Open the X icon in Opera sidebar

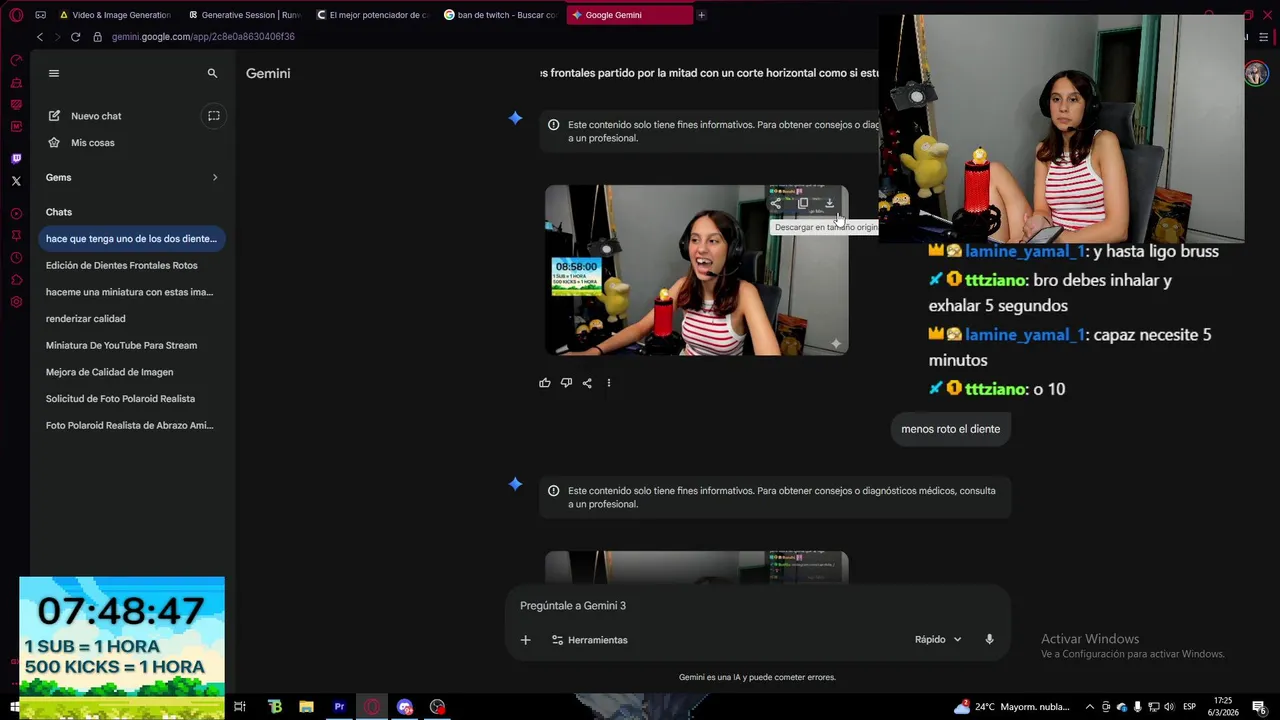click(x=16, y=181)
